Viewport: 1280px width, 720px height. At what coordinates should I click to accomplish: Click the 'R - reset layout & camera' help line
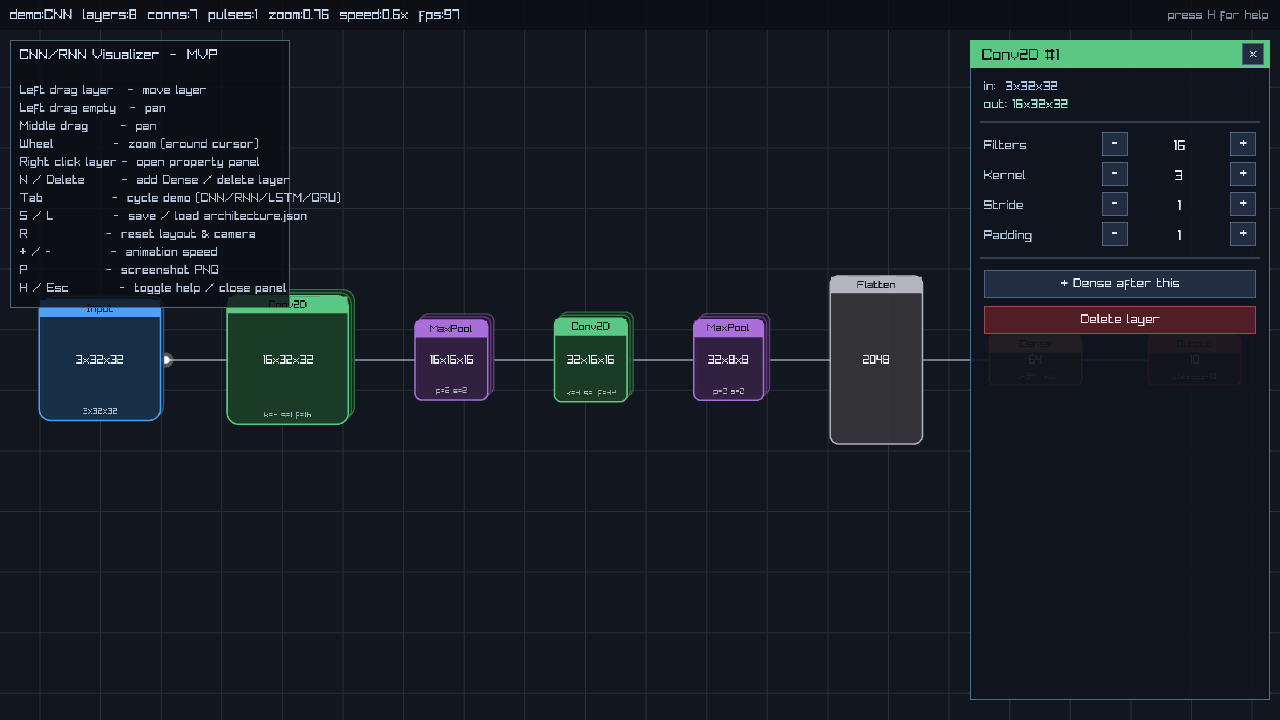tap(137, 234)
